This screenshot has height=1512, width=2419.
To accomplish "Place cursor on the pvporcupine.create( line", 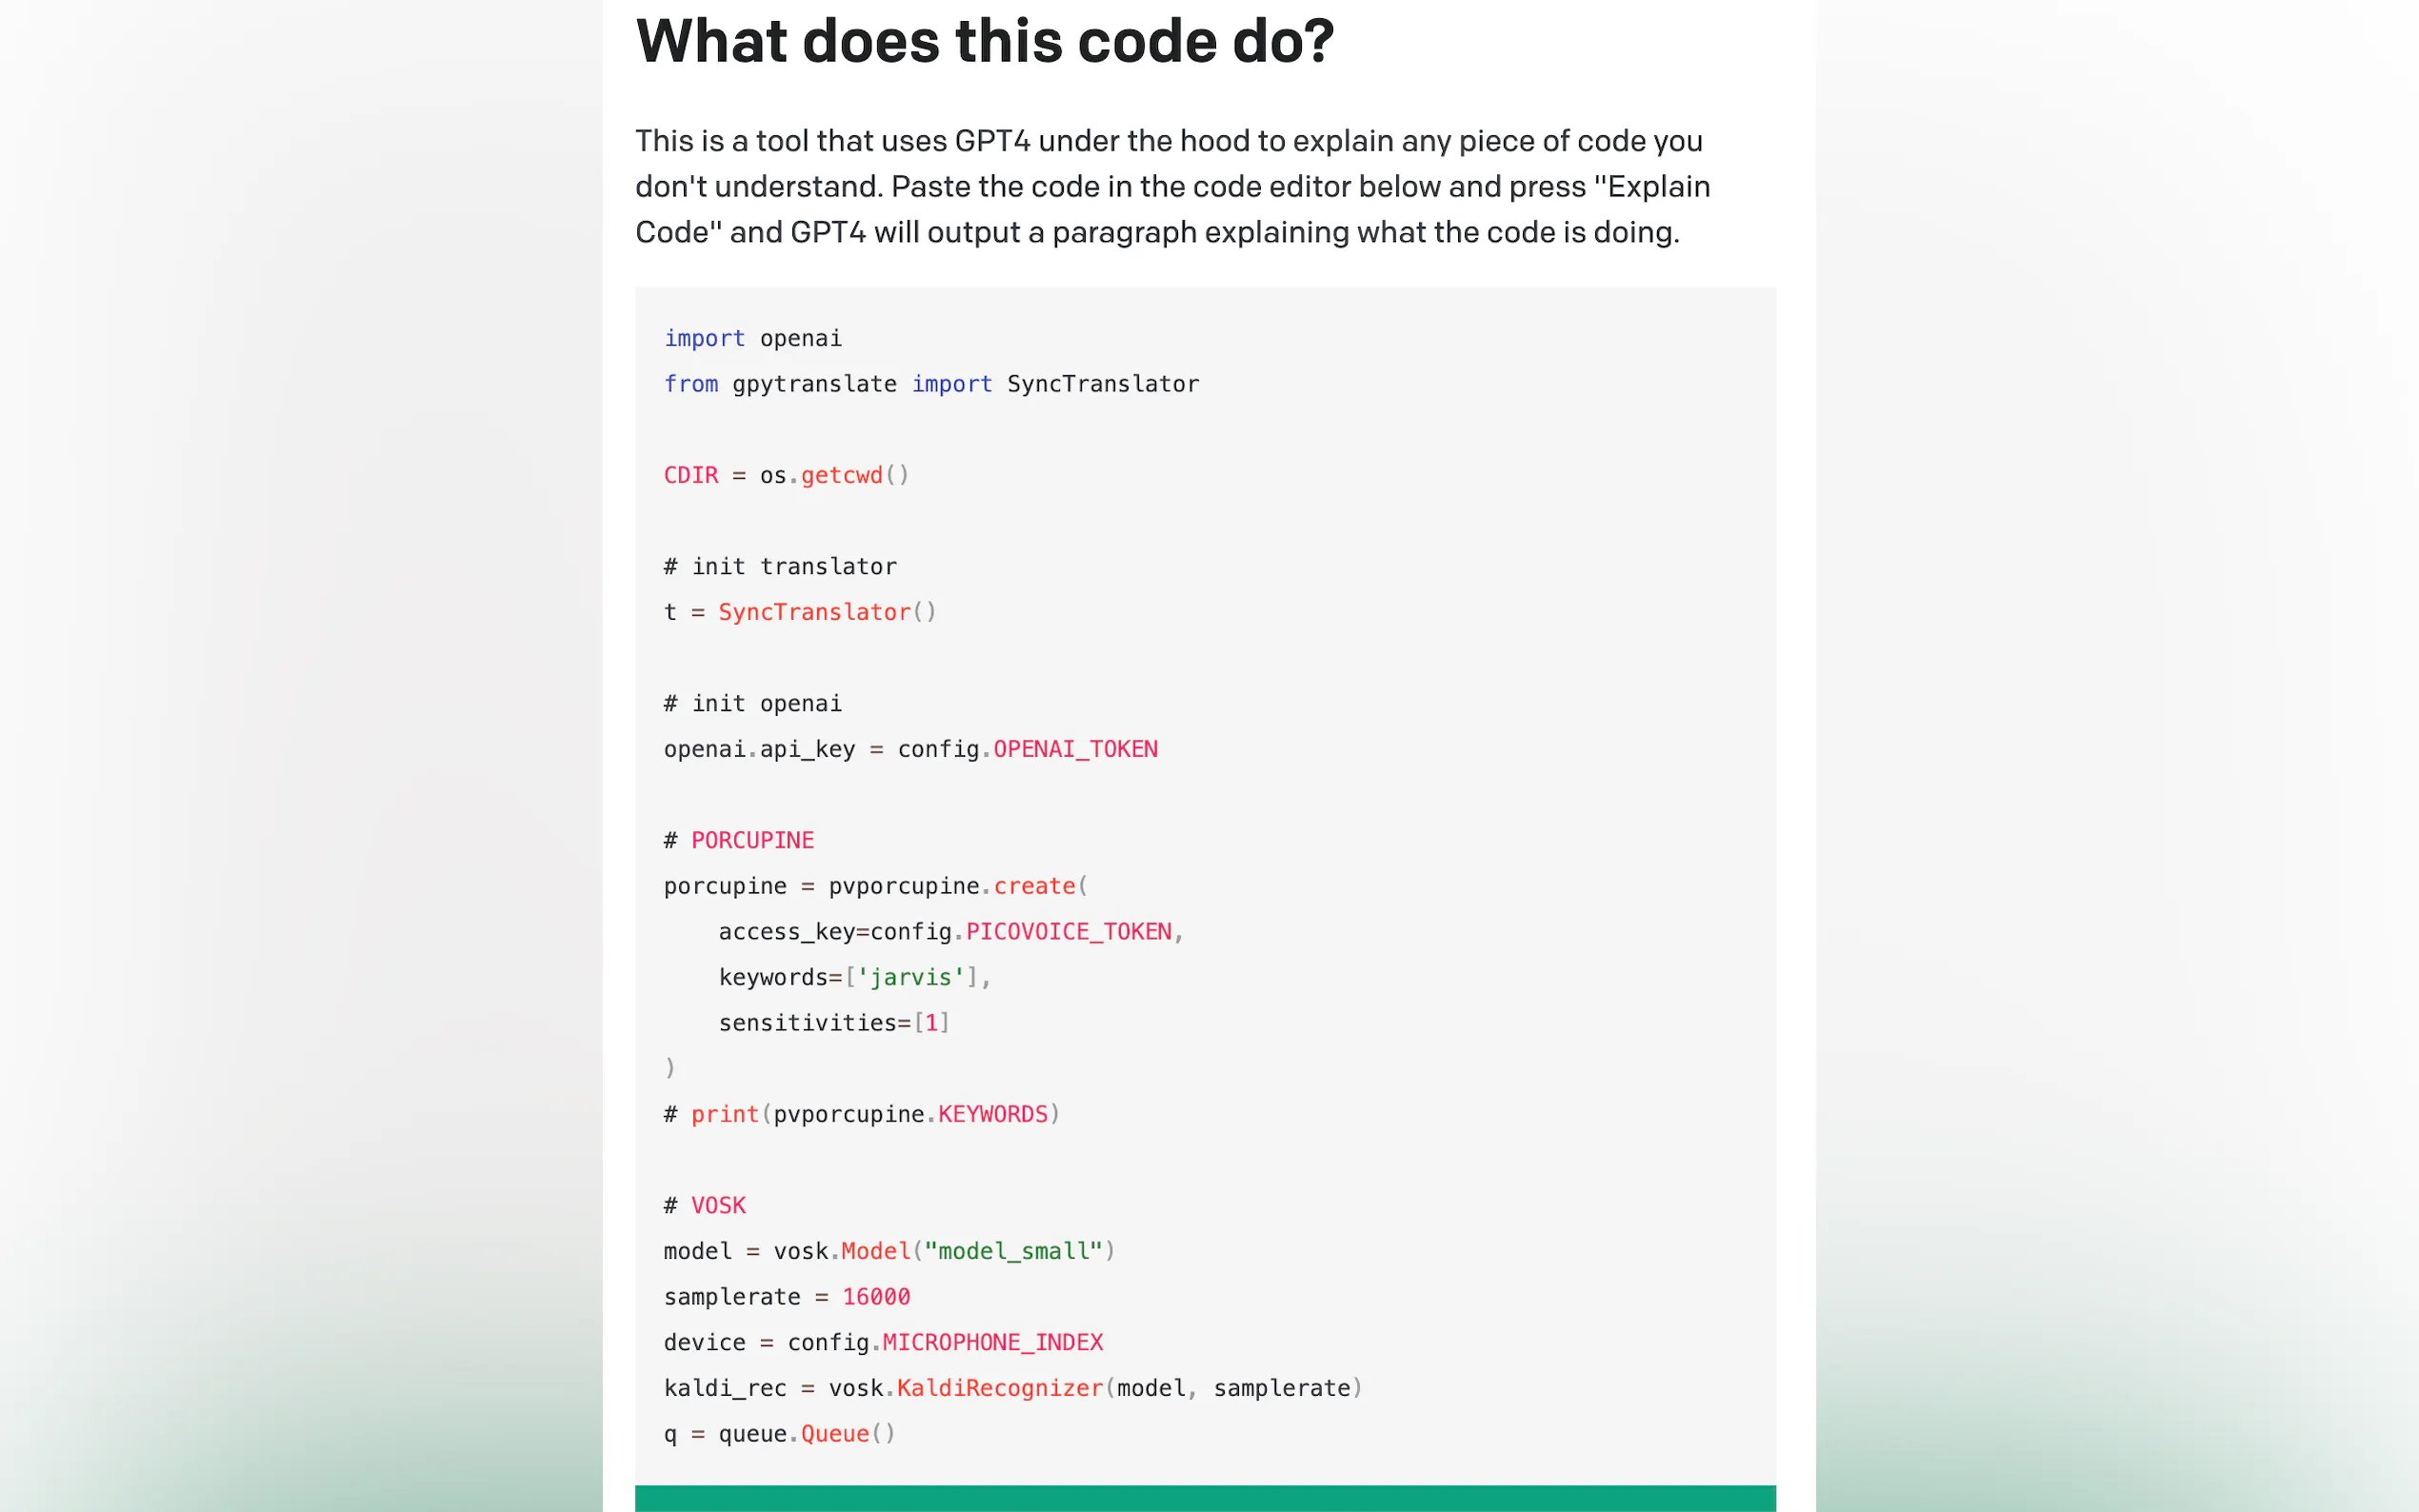I will [x=875, y=886].
